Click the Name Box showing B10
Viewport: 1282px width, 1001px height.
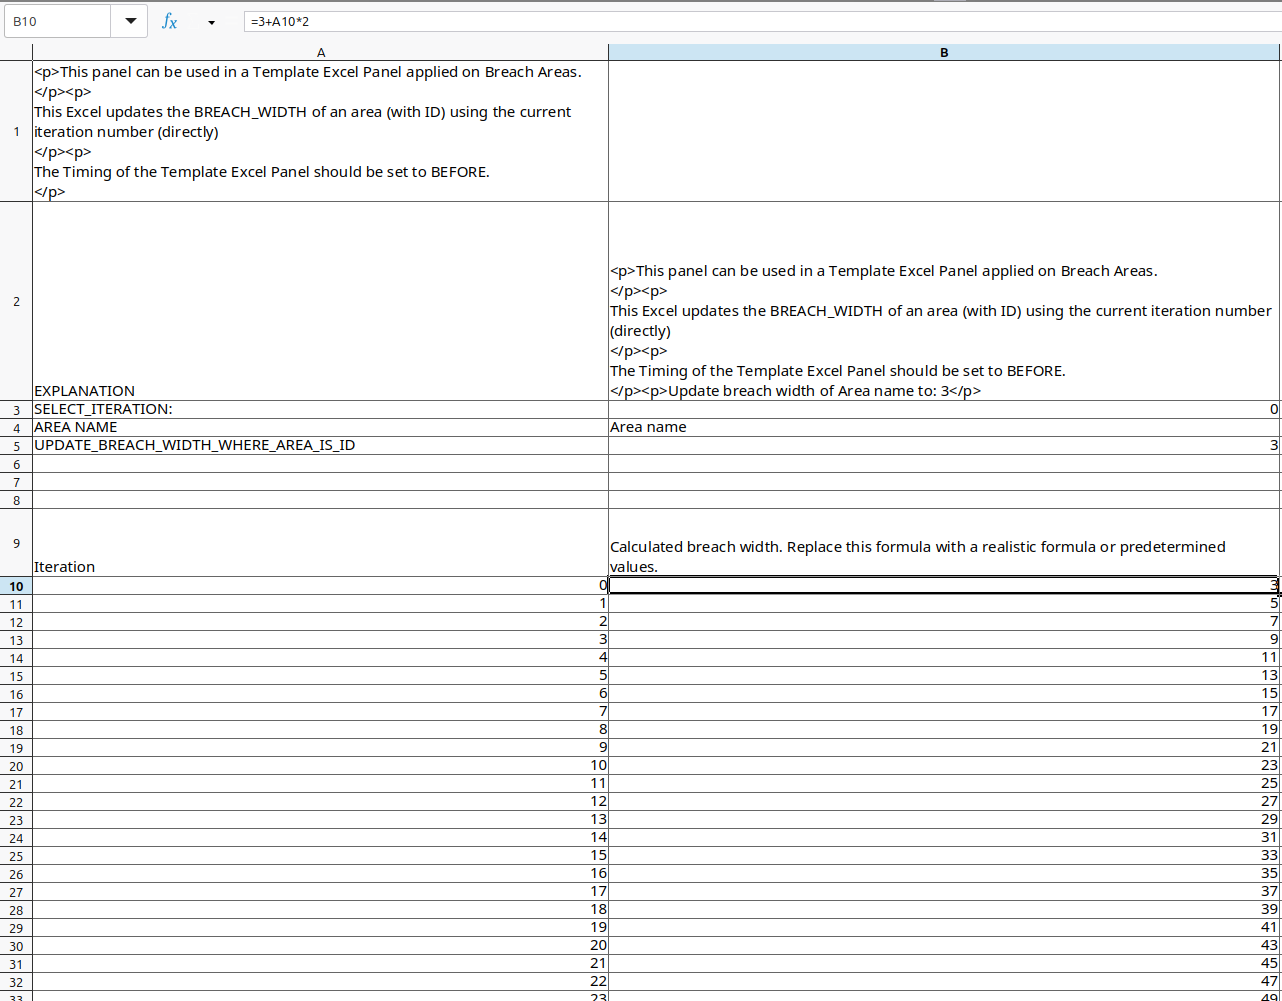[x=57, y=20]
